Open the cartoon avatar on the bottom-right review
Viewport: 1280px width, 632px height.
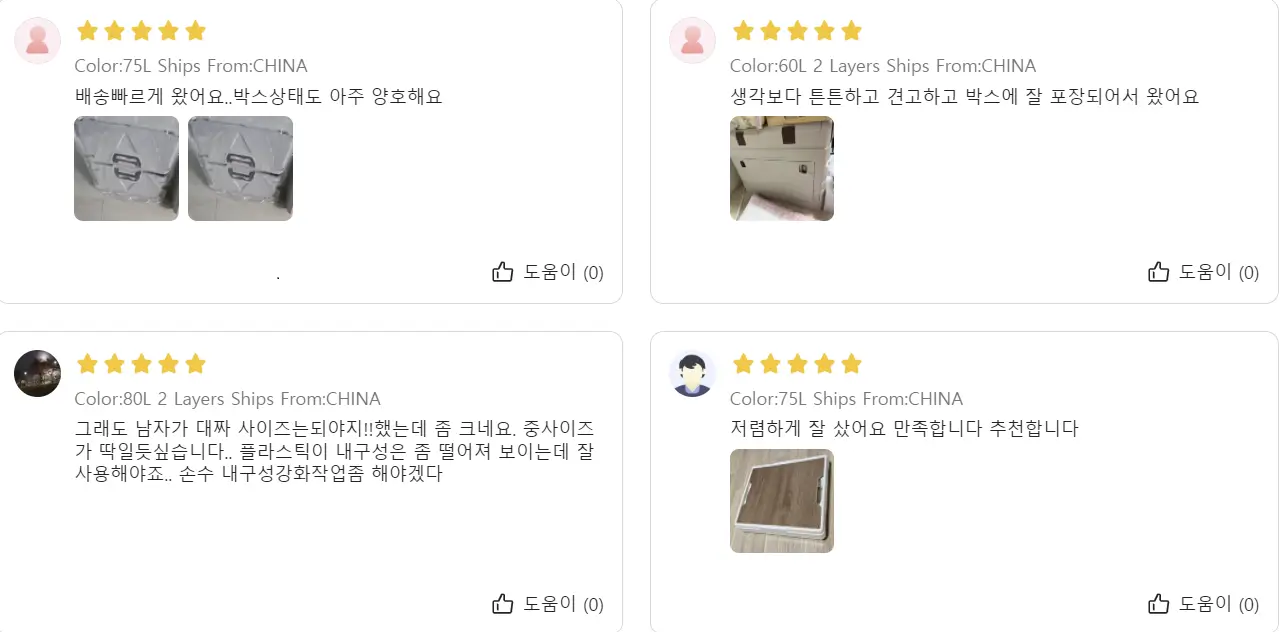pos(693,374)
